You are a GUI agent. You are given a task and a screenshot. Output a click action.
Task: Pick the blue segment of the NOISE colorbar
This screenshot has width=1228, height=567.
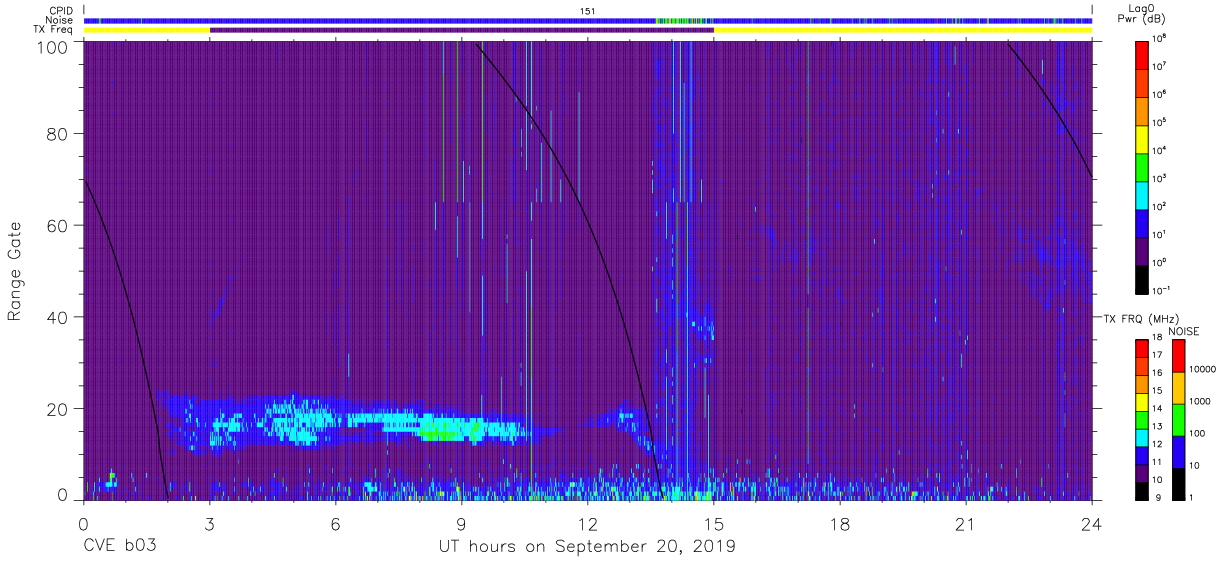point(1178,452)
